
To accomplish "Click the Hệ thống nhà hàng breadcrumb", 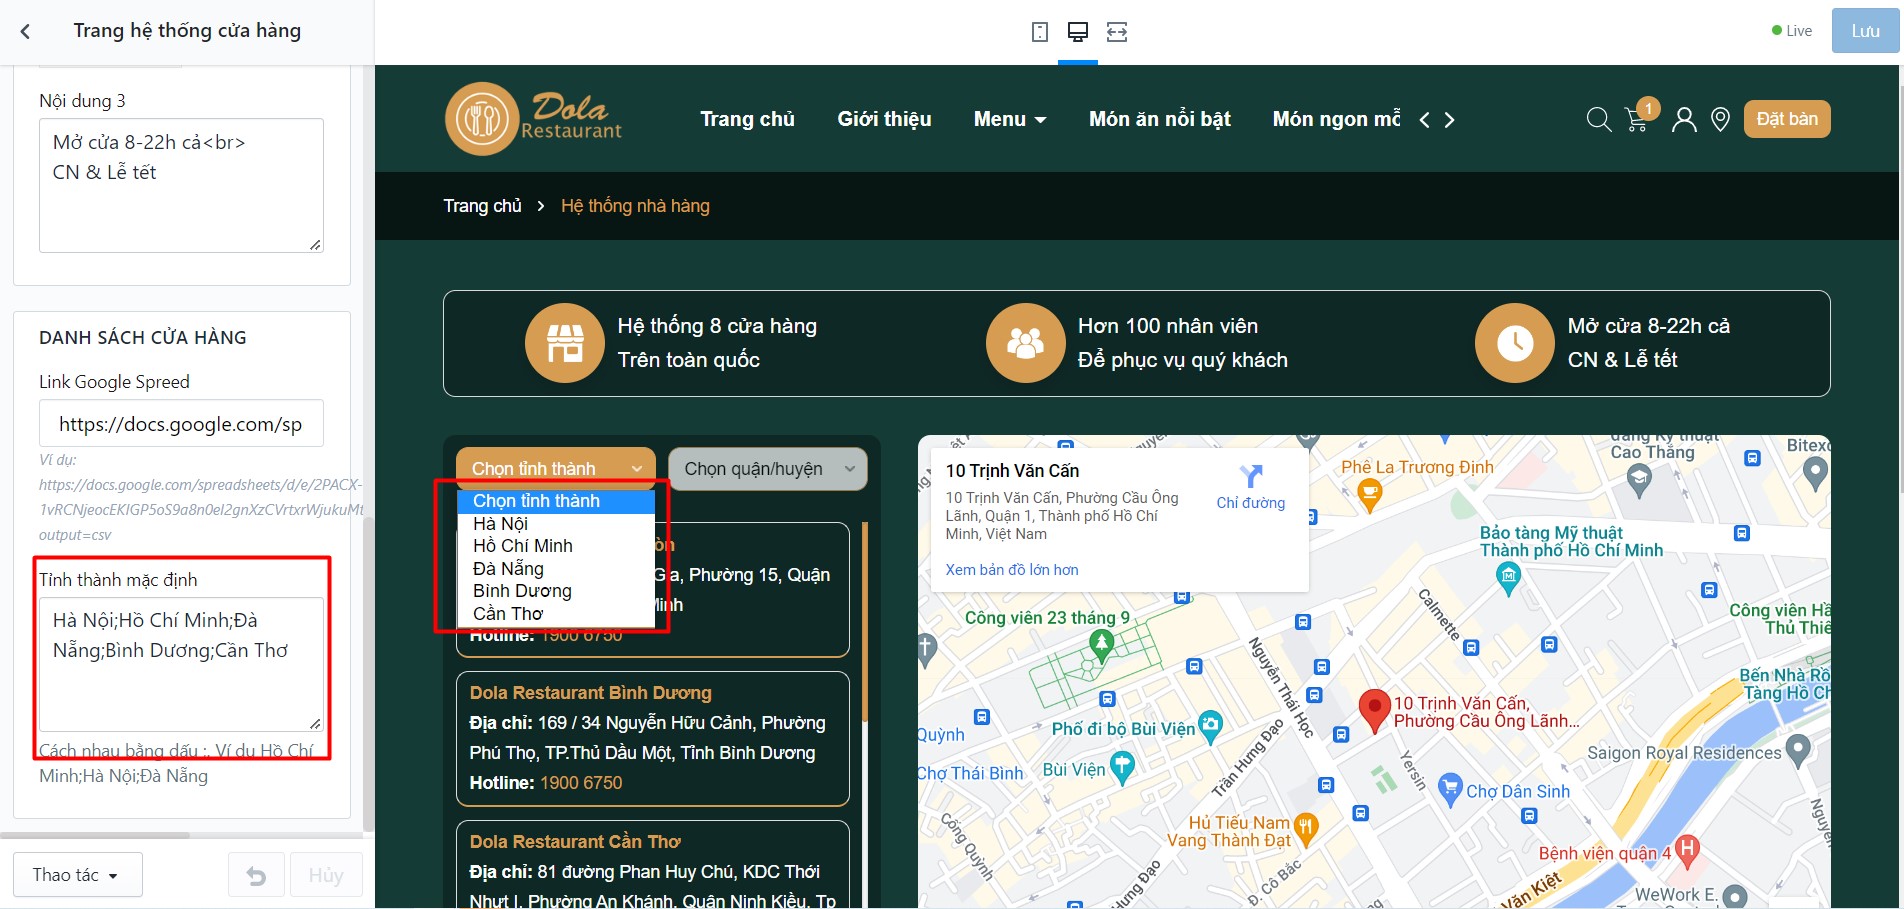I will 635,206.
